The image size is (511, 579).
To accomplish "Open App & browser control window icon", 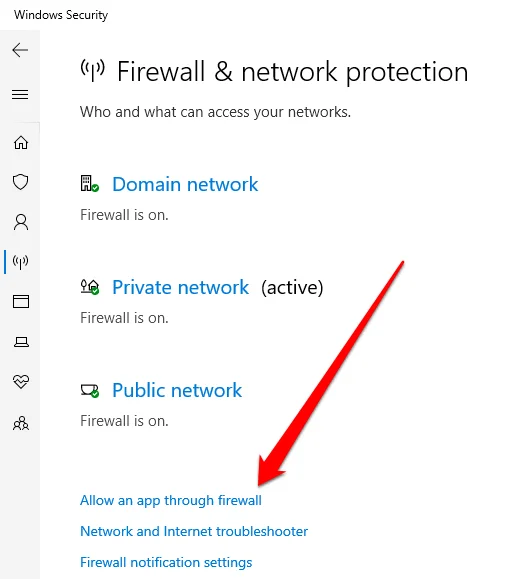I will [x=21, y=301].
